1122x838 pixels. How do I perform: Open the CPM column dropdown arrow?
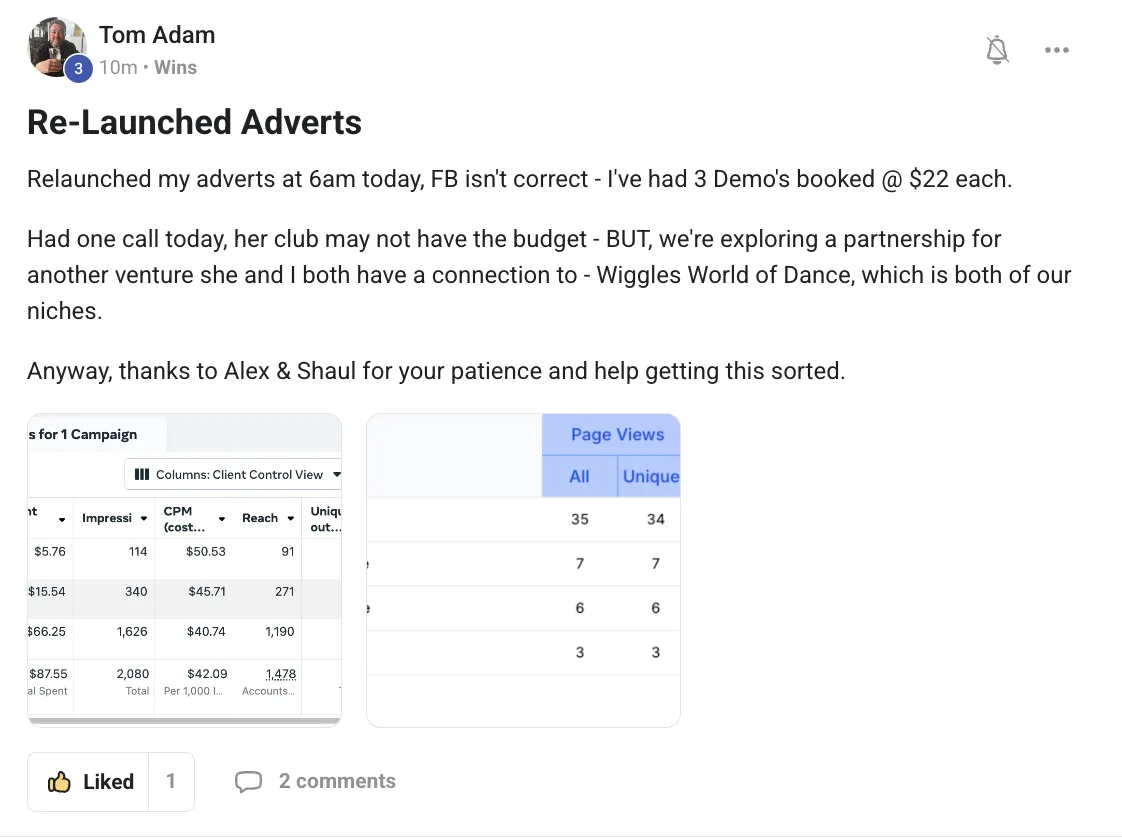coord(224,519)
